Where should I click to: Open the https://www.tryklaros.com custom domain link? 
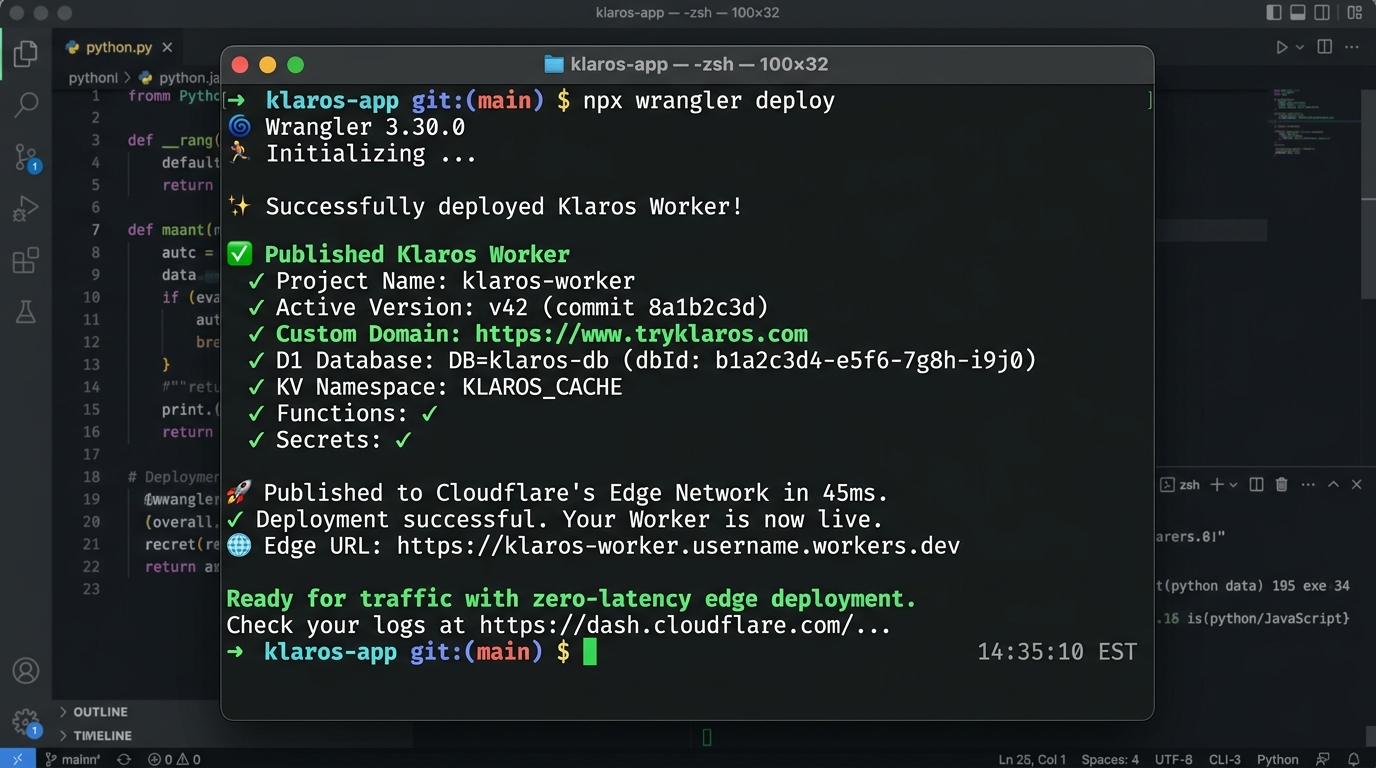click(641, 334)
